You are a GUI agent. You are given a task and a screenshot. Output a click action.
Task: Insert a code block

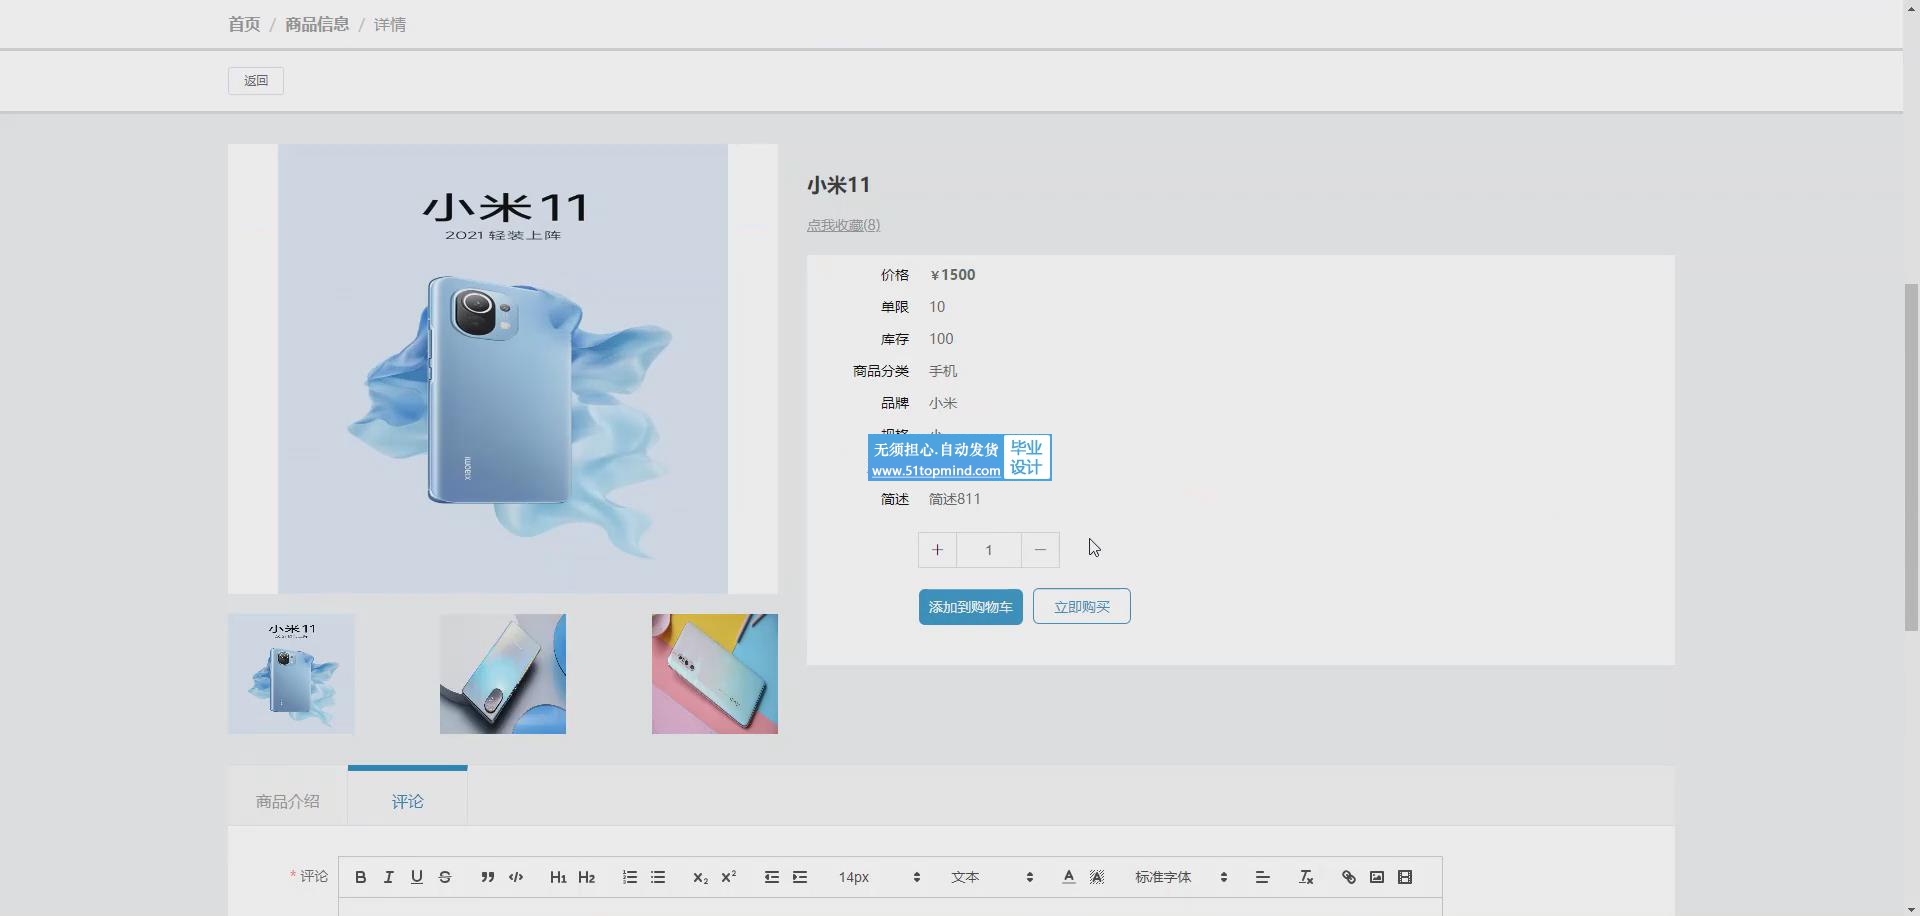[x=516, y=877]
